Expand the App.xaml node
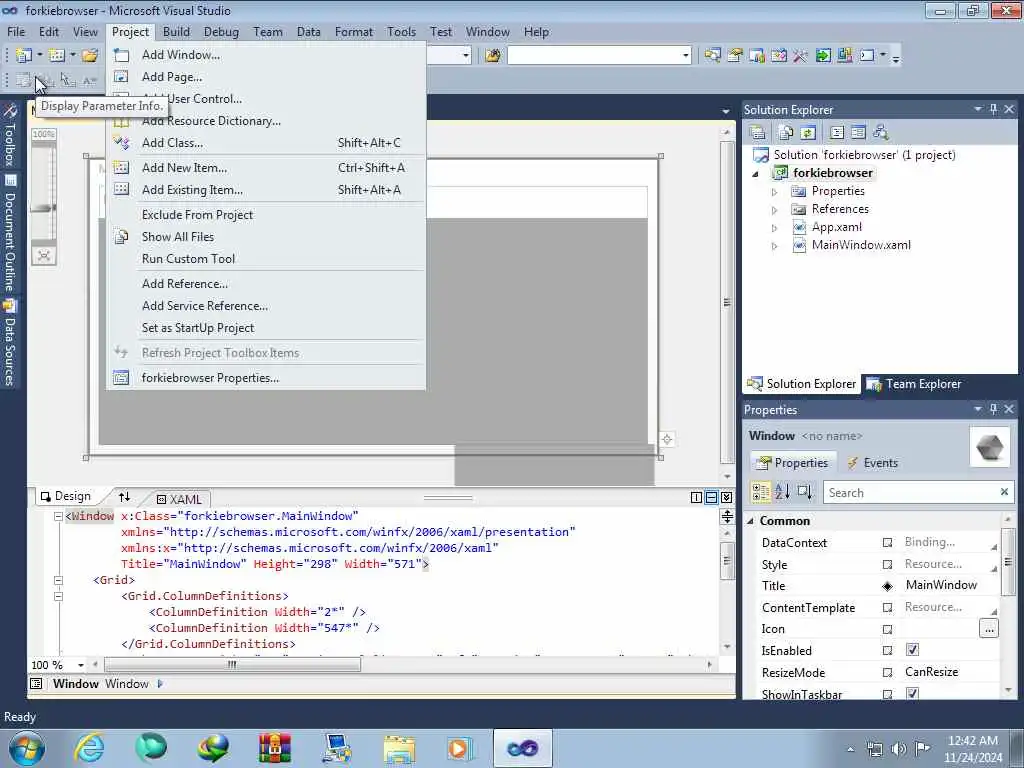Screen dimensions: 1024x768 click(775, 228)
